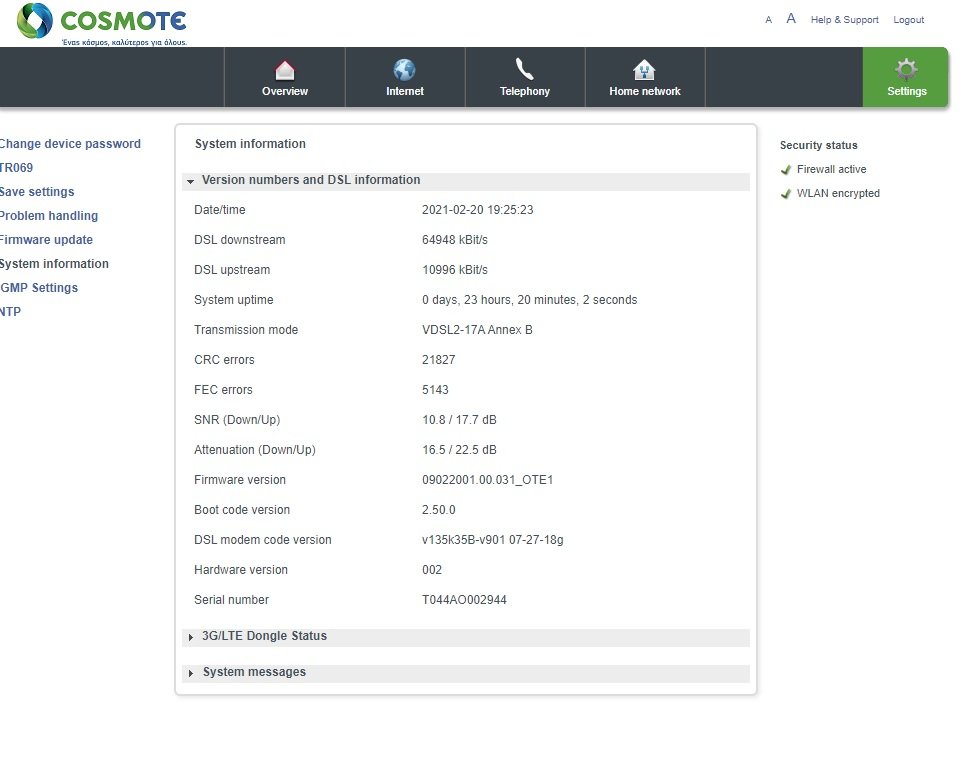Open the Firmware update page
Image resolution: width=979 pixels, height=765 pixels.
coord(46,240)
